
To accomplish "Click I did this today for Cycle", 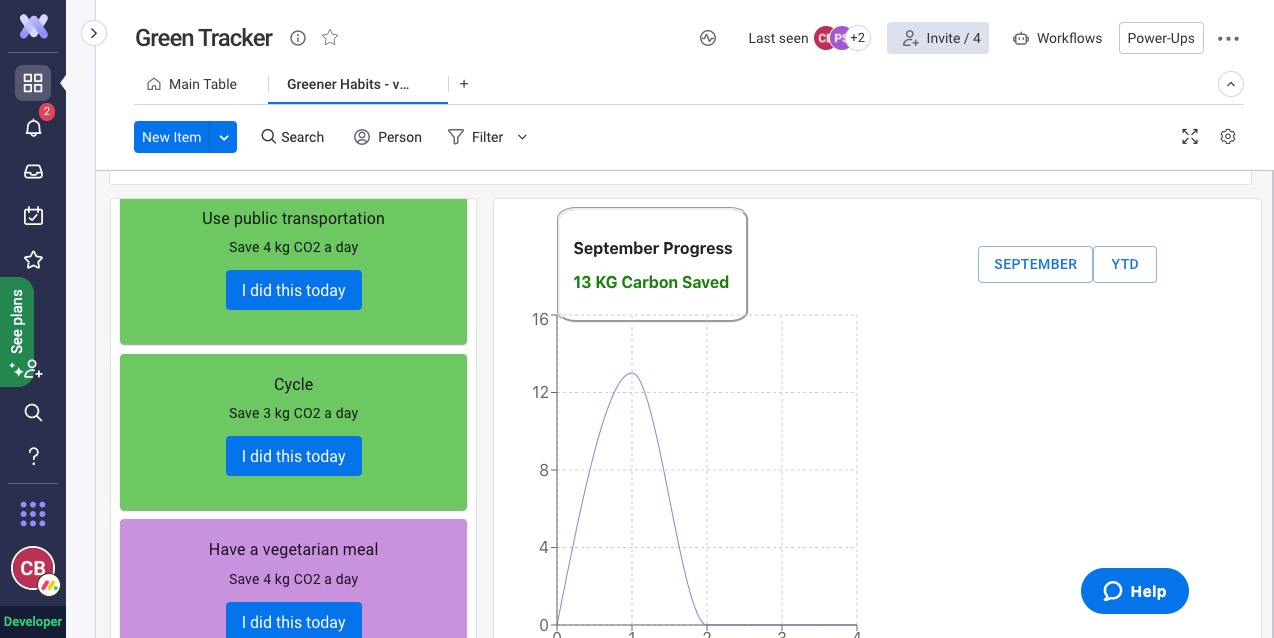I will click(294, 456).
